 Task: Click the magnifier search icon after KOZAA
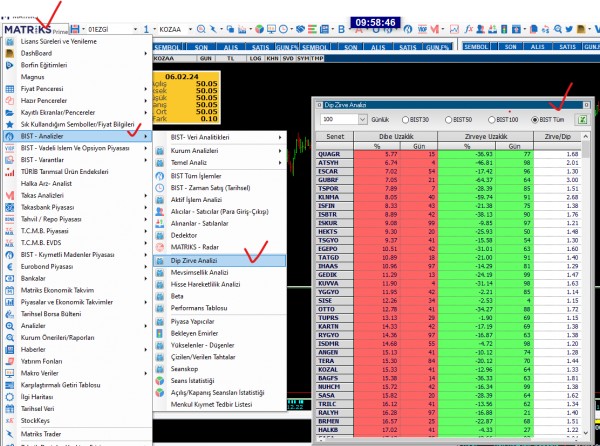click(201, 29)
